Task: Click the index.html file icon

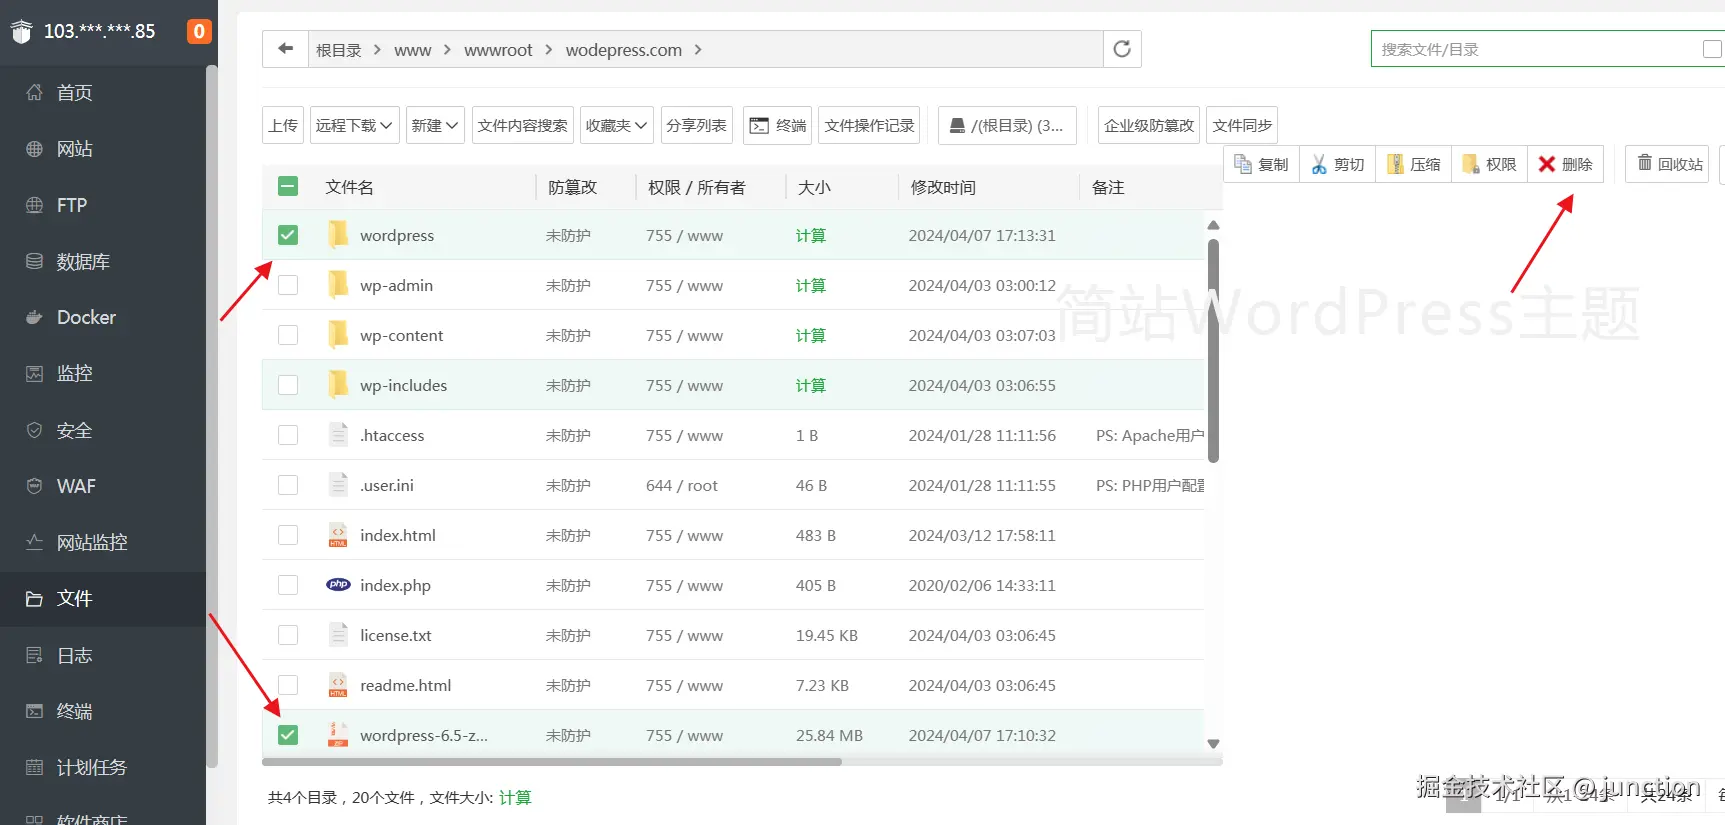Action: [x=338, y=535]
